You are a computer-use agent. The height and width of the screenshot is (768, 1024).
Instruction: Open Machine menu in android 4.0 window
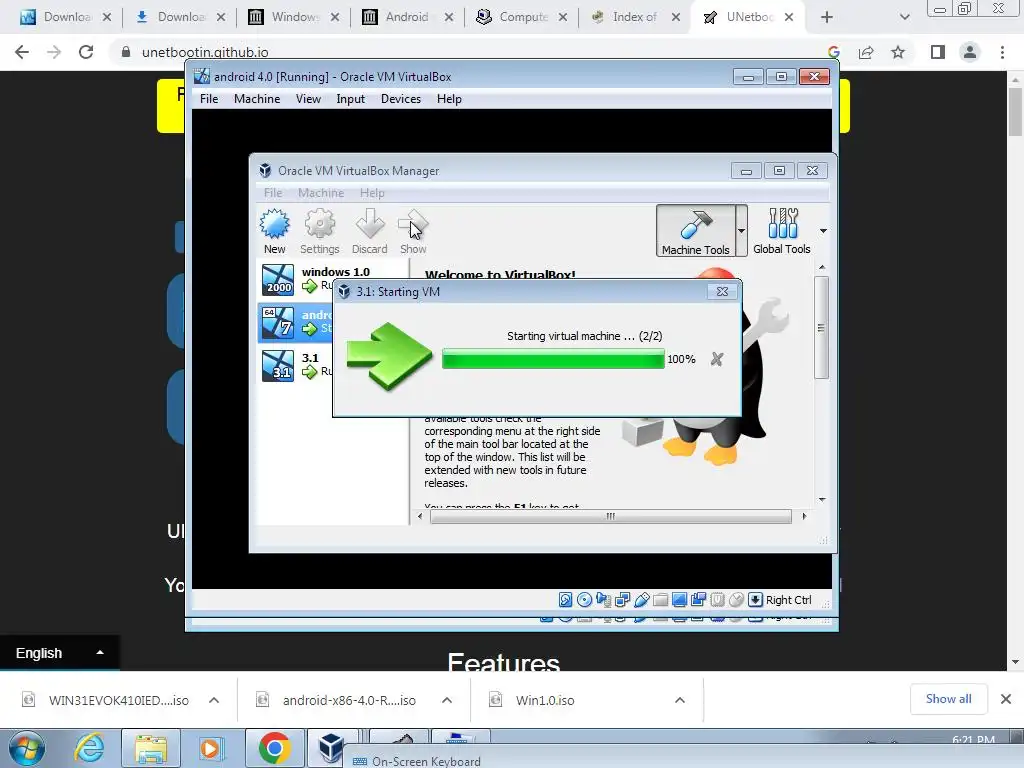point(257,99)
